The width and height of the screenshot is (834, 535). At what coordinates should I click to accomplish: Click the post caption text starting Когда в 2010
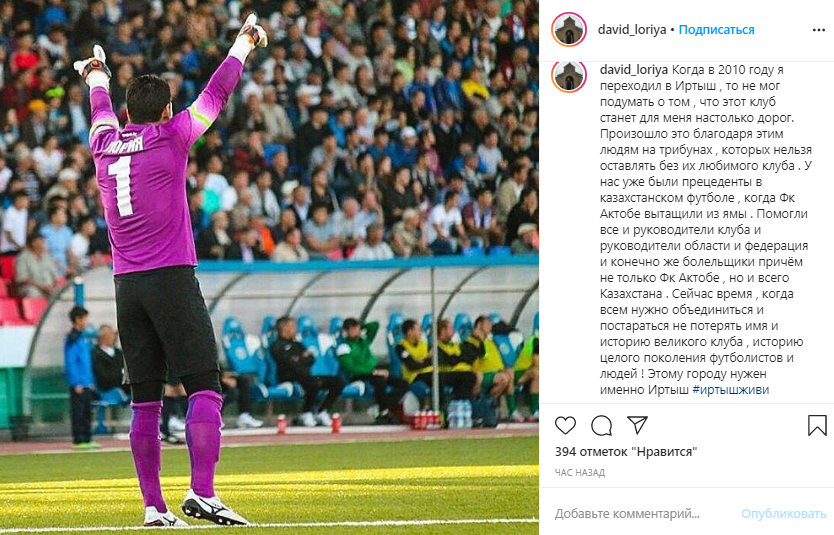click(x=706, y=230)
